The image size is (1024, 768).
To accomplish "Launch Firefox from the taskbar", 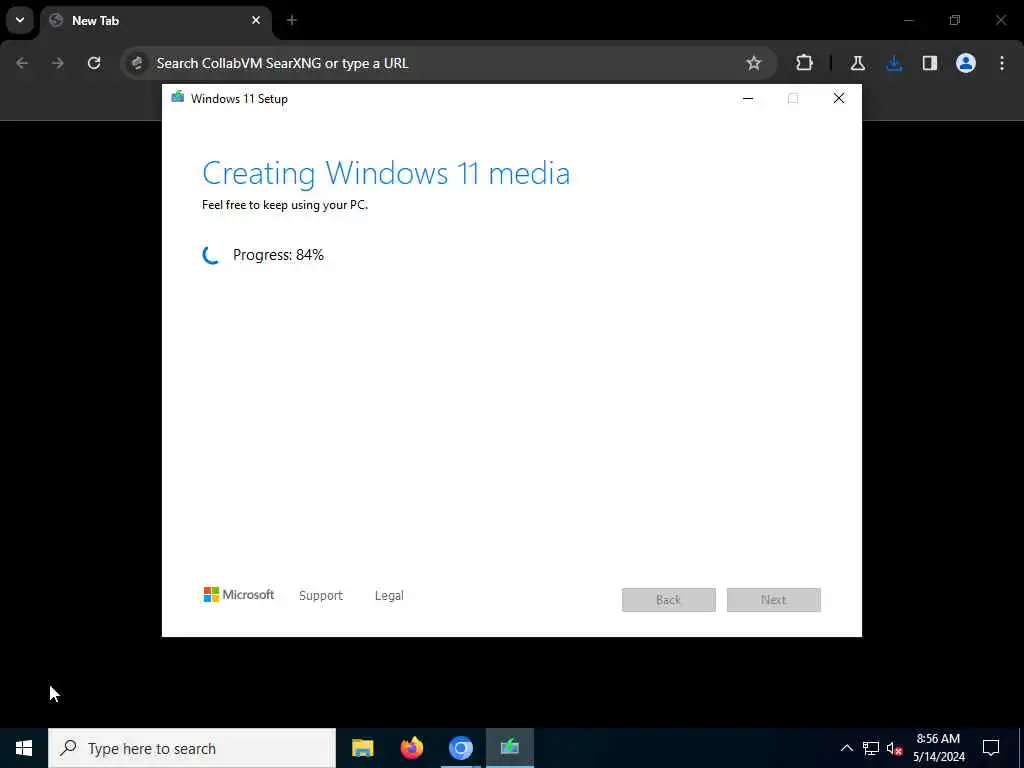I will [411, 748].
